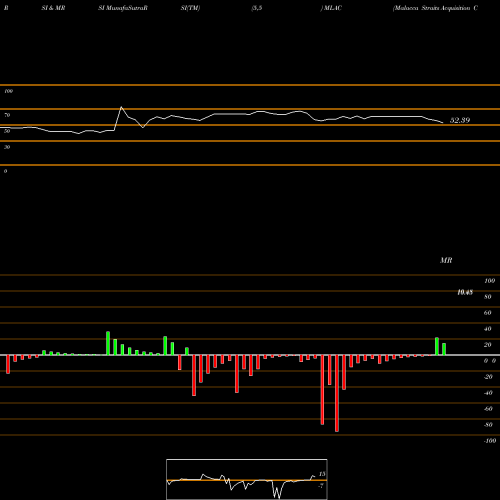The width and height of the screenshot is (500, 500).
Task: Click the 'SI(TM)' header text
Action: click(190, 8)
